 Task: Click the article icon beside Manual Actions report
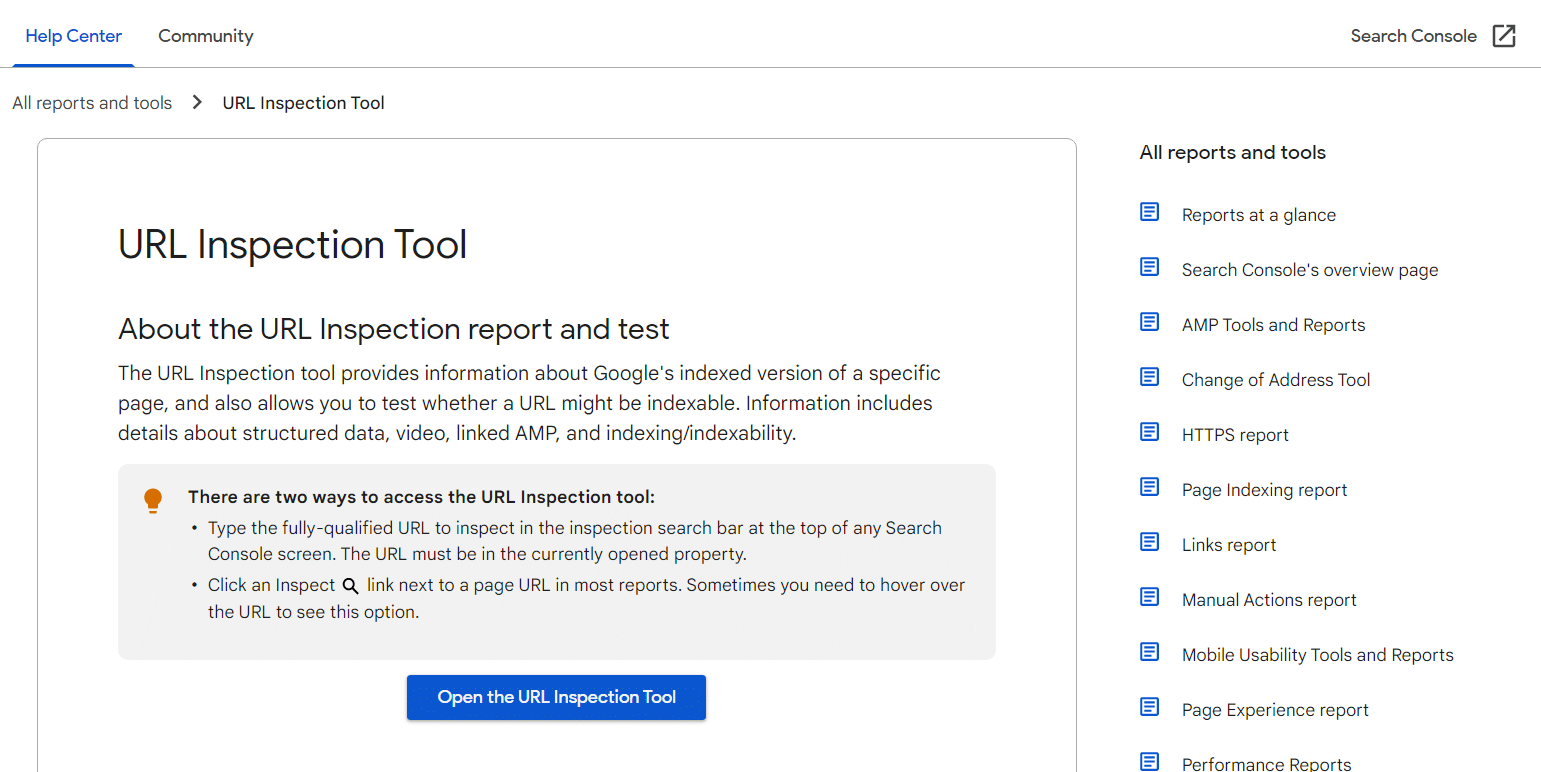click(1150, 597)
